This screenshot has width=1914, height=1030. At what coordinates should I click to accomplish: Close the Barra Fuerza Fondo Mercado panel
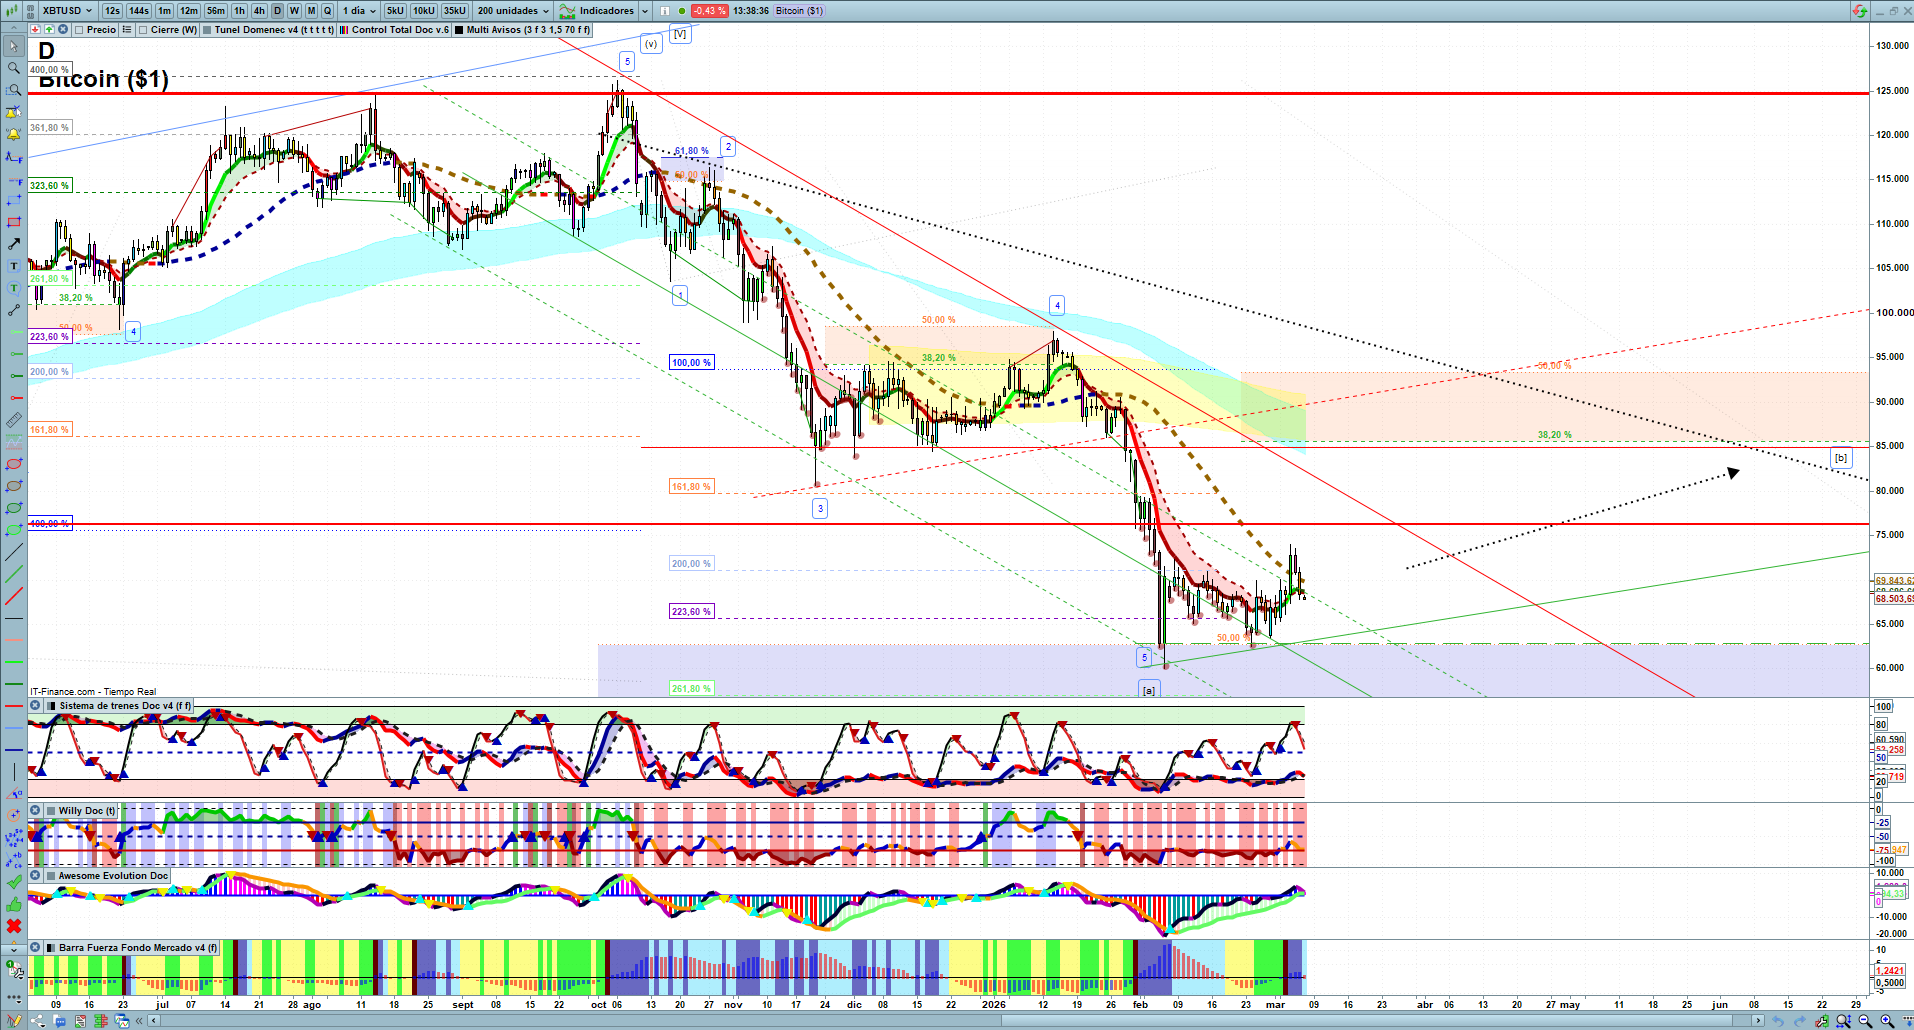tap(35, 948)
